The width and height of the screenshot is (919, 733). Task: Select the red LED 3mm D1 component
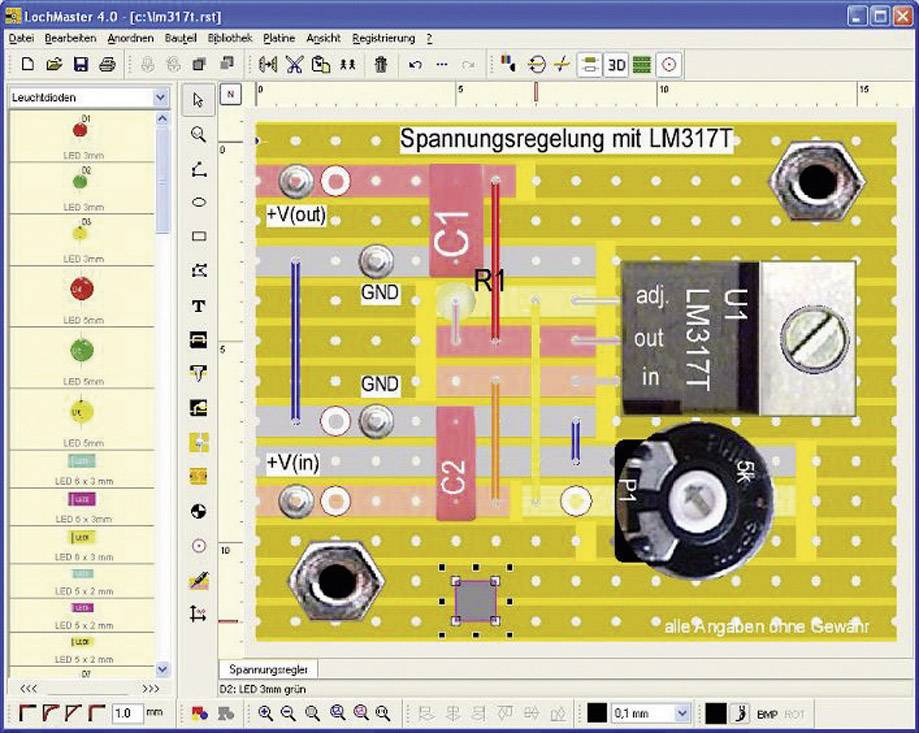[x=82, y=136]
